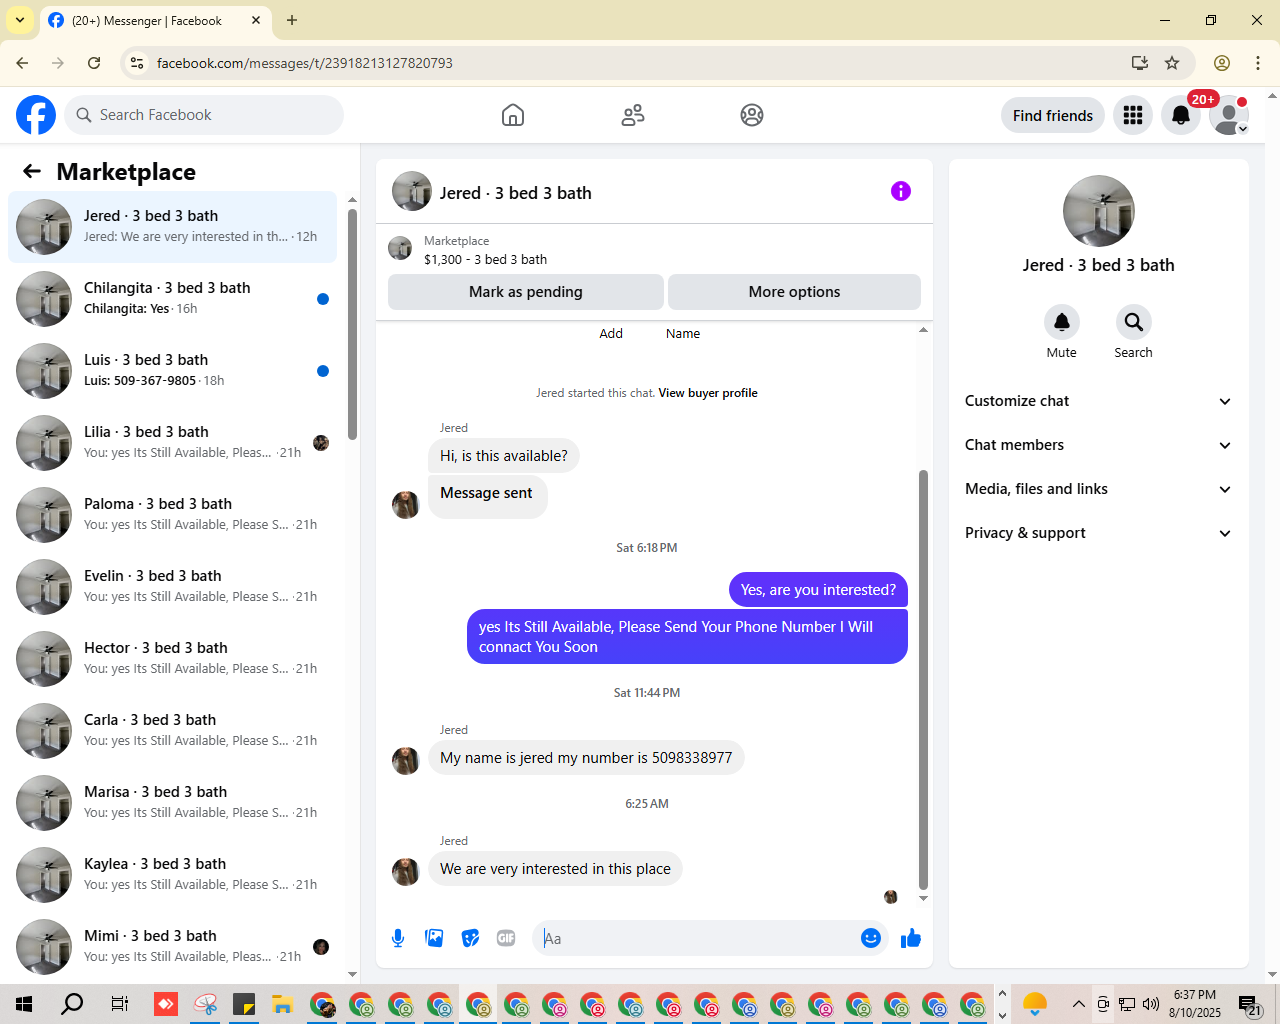This screenshot has height=1024, width=1280.
Task: Attach a photo file to the message
Action: (434, 938)
